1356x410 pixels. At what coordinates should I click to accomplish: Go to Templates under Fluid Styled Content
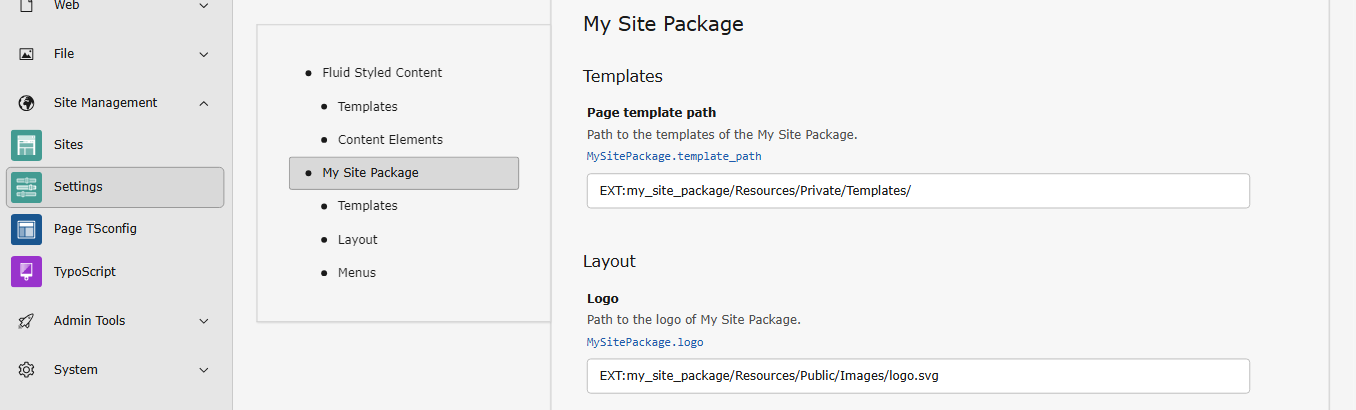coord(367,107)
